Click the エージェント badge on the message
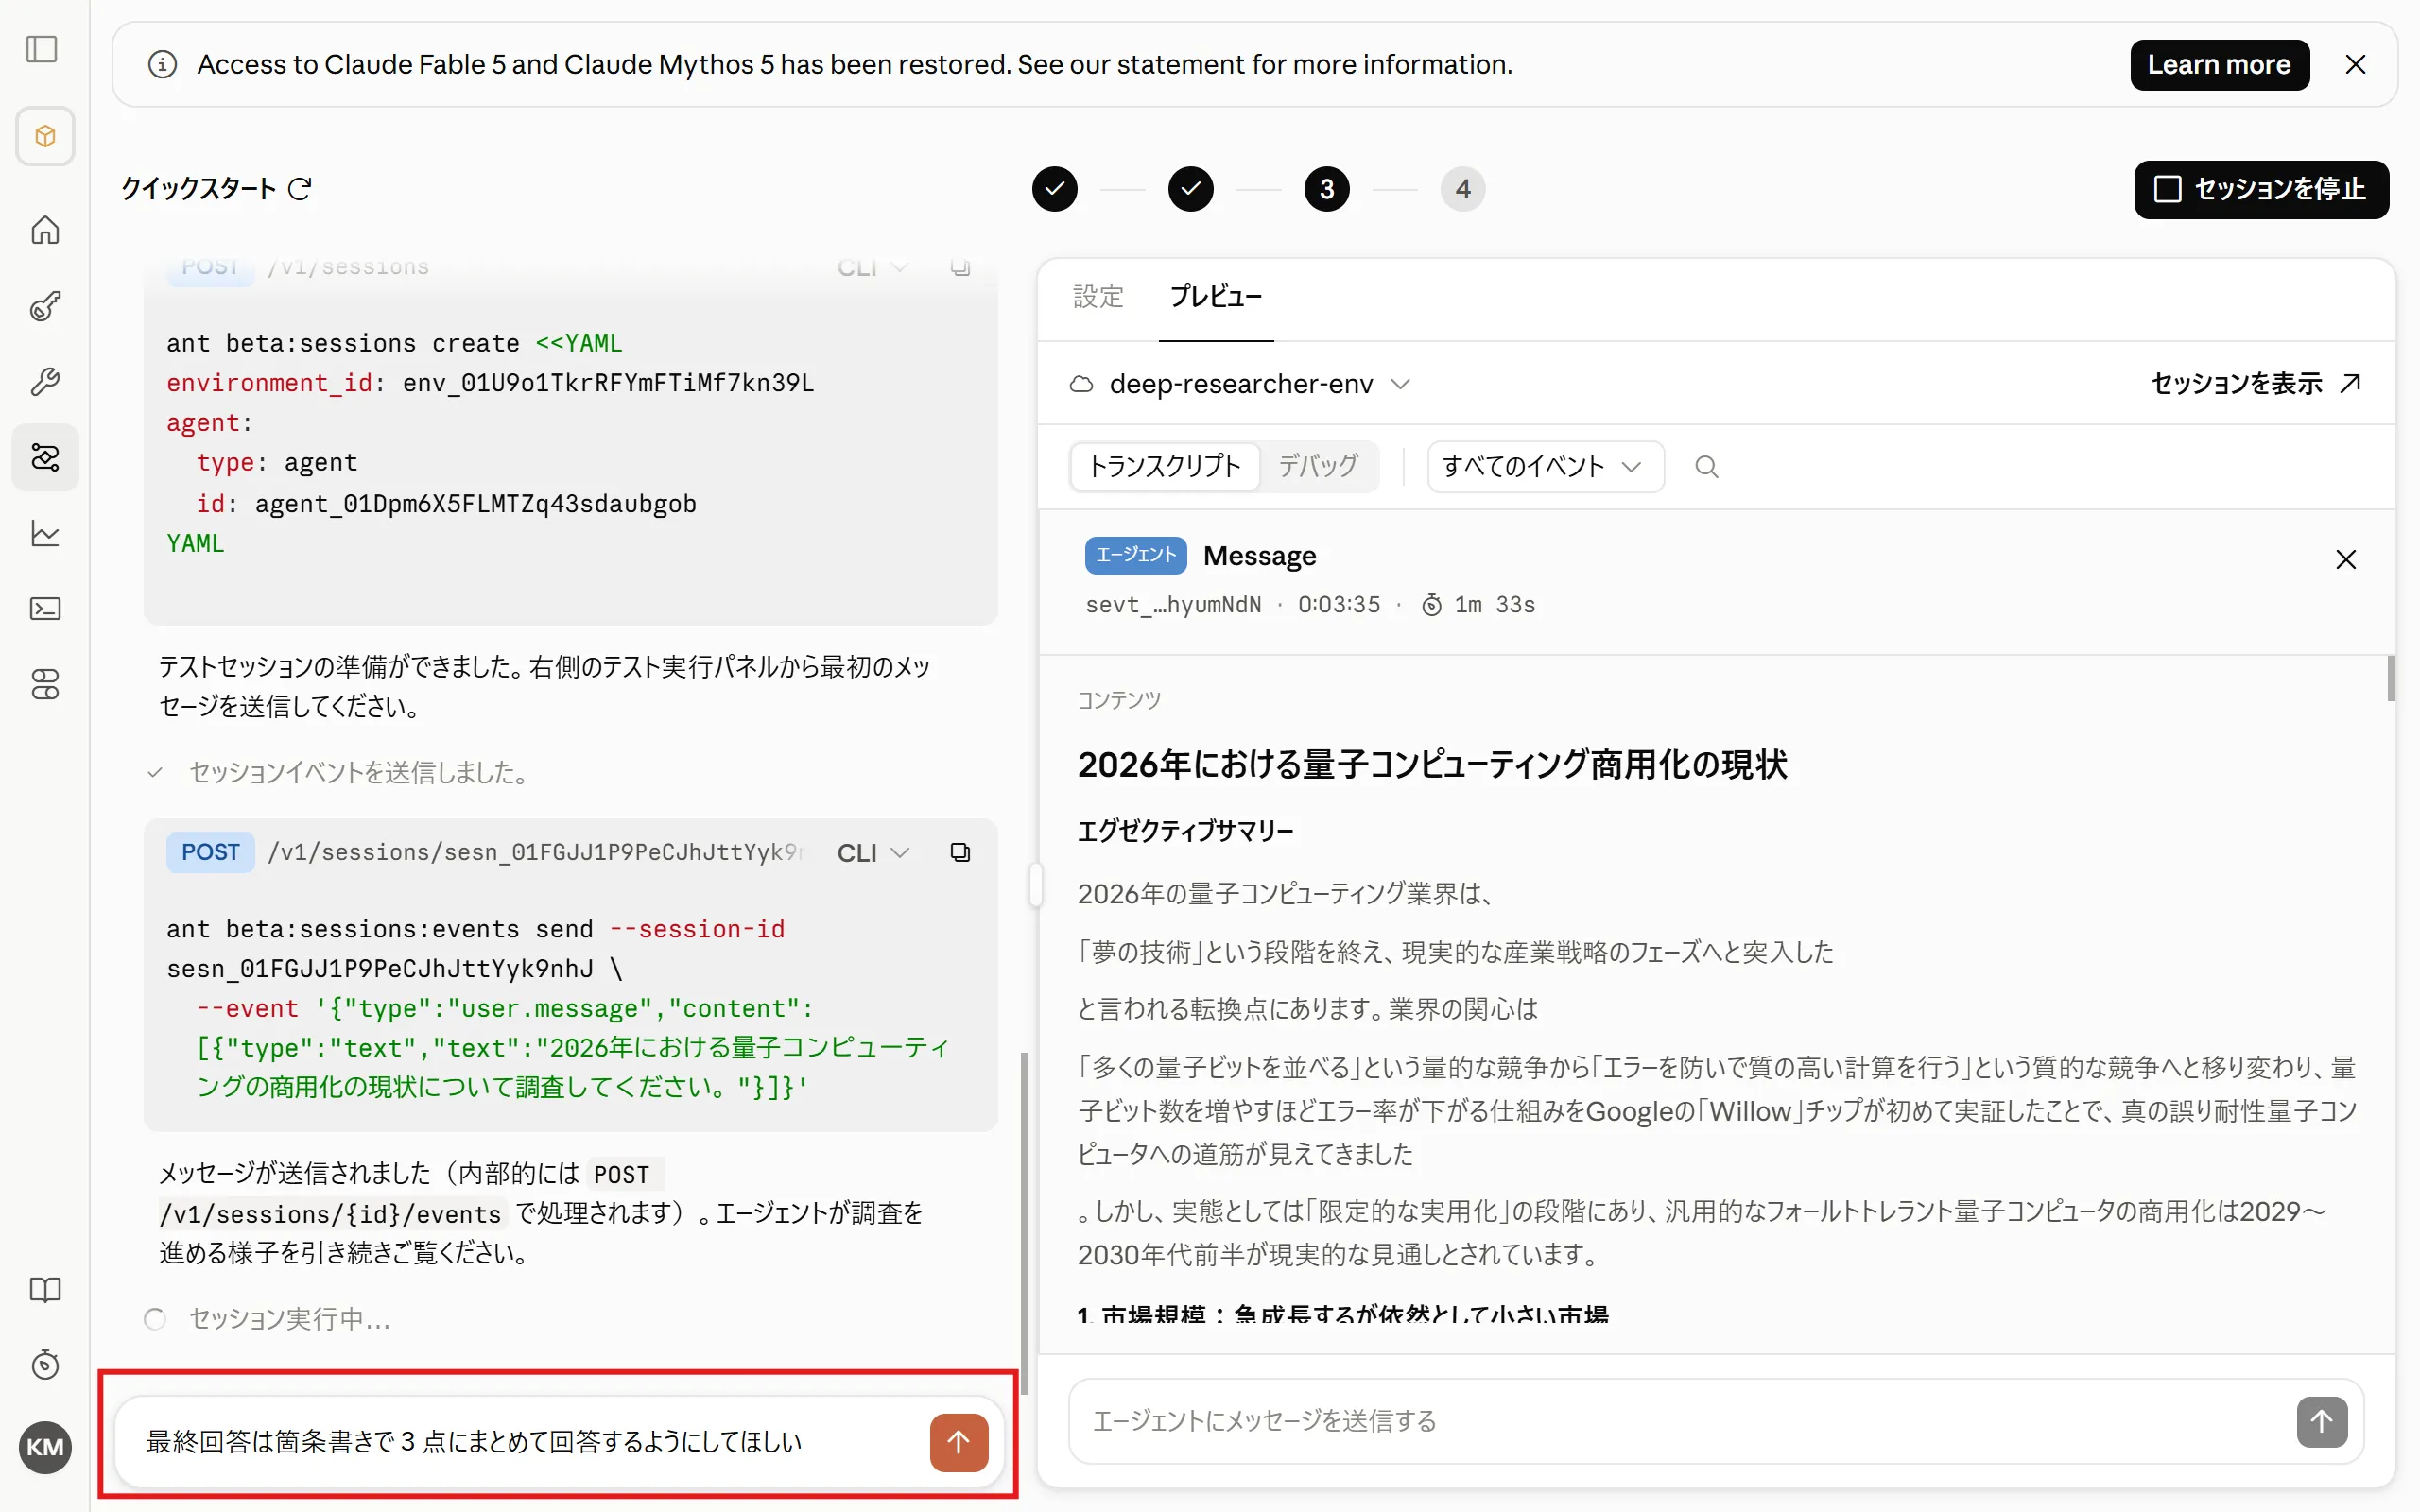Viewport: 2420px width, 1512px height. (1135, 555)
